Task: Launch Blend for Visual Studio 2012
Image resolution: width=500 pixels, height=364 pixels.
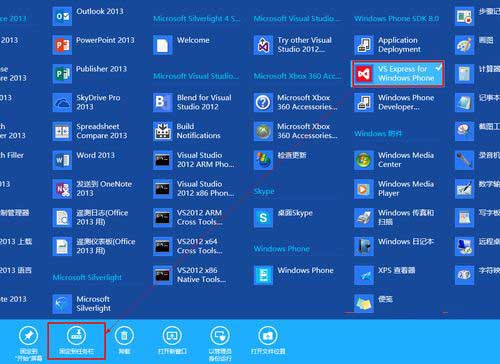Action: (193, 102)
